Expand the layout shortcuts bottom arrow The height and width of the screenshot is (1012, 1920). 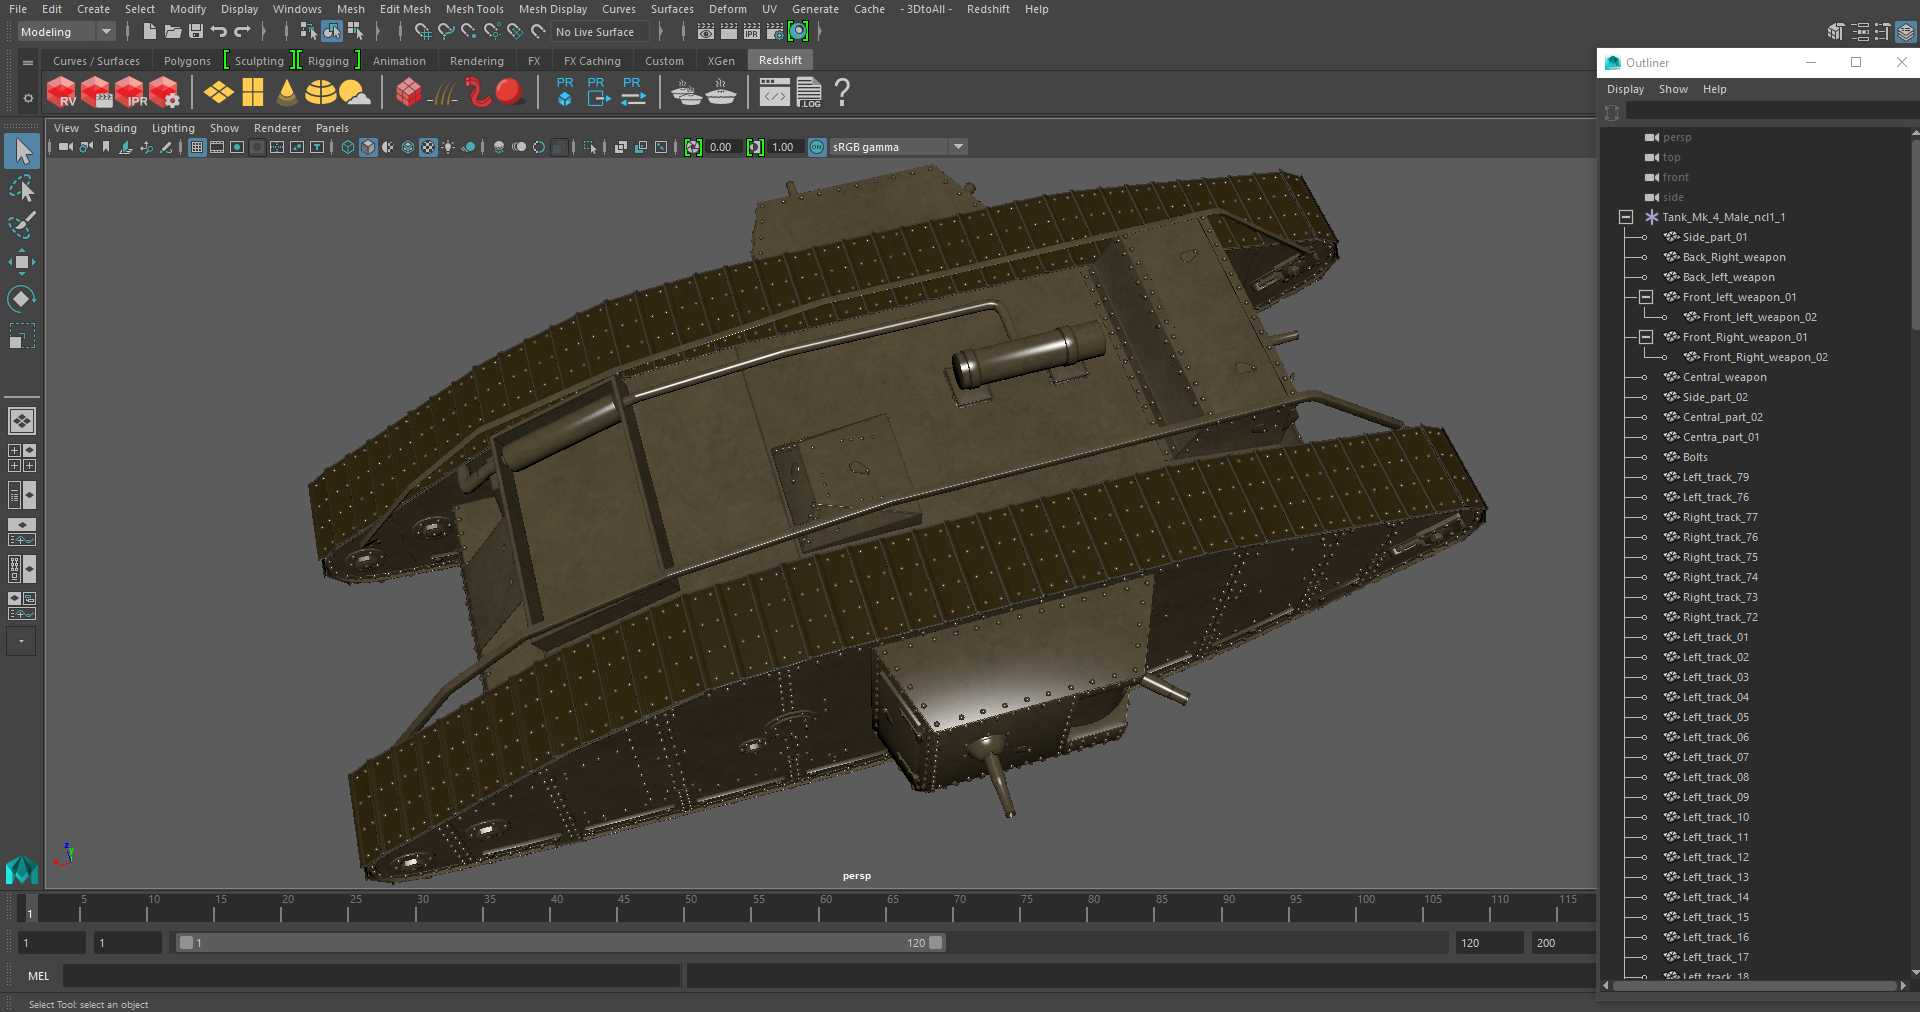tap(21, 641)
